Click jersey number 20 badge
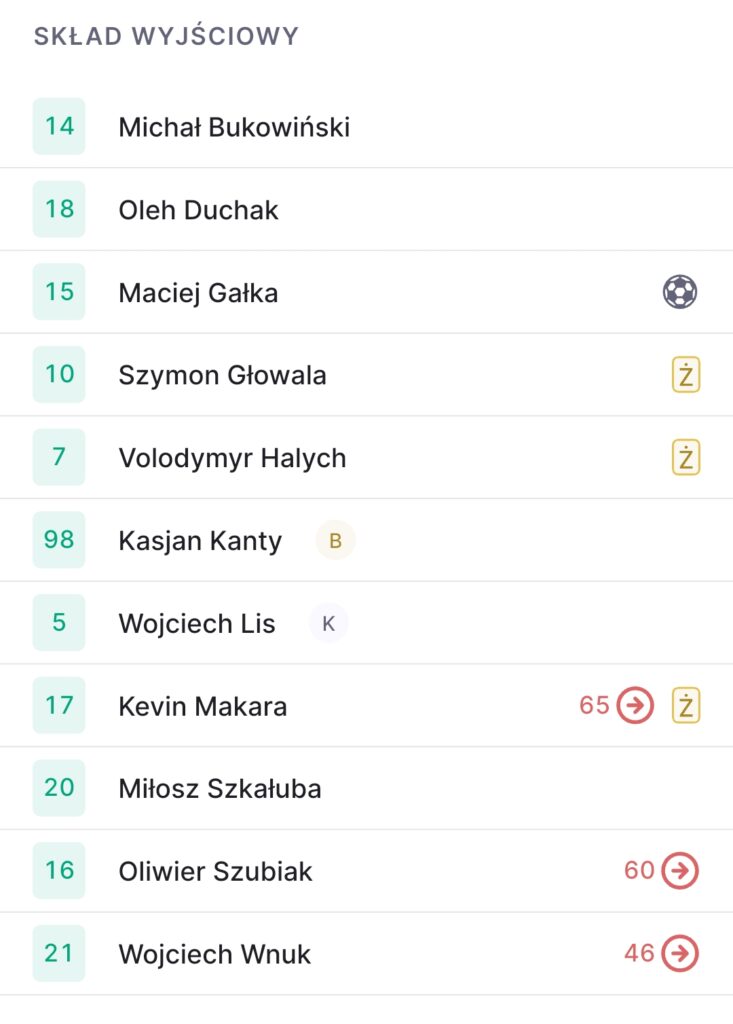 click(59, 788)
